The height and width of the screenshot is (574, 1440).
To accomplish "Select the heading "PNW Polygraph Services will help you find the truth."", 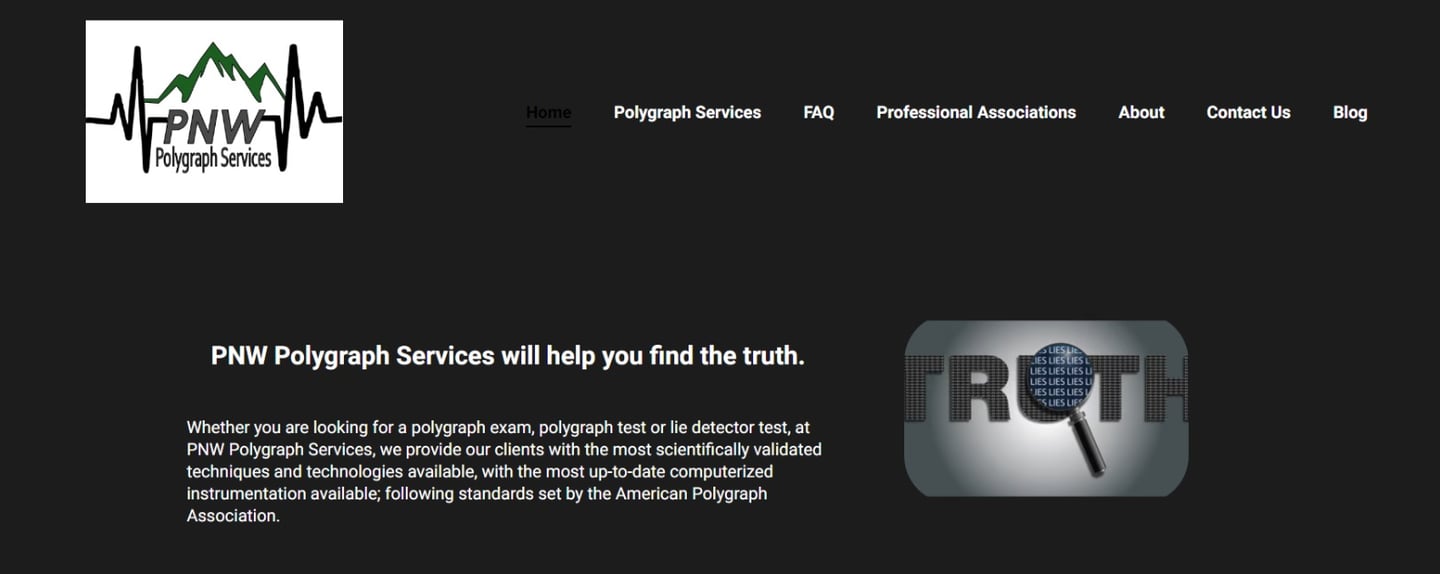I will [508, 356].
